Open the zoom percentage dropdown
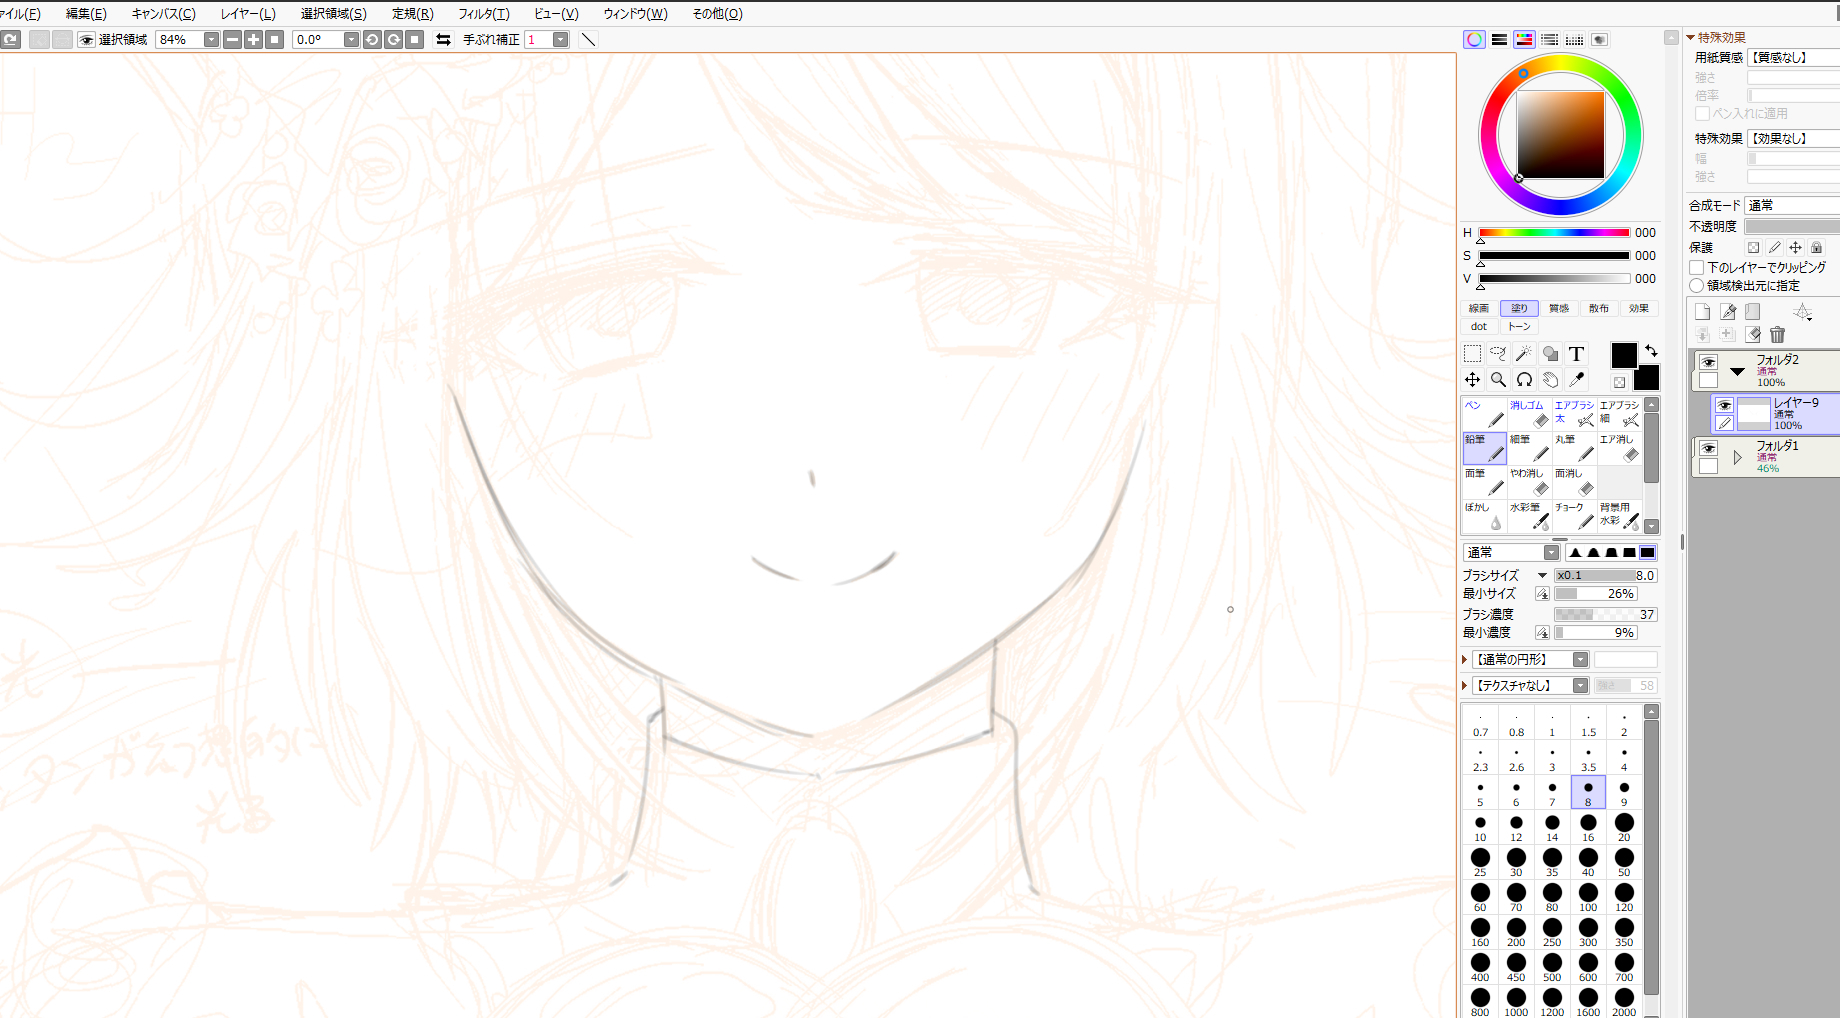 coord(211,40)
